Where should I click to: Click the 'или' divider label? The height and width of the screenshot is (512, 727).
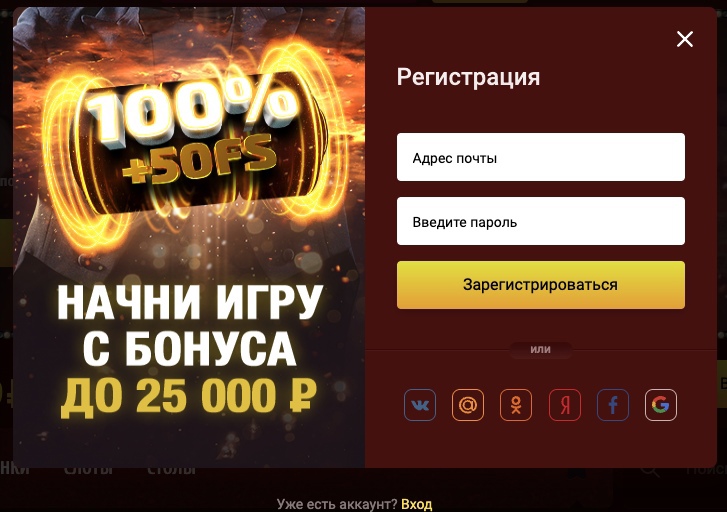pos(541,350)
